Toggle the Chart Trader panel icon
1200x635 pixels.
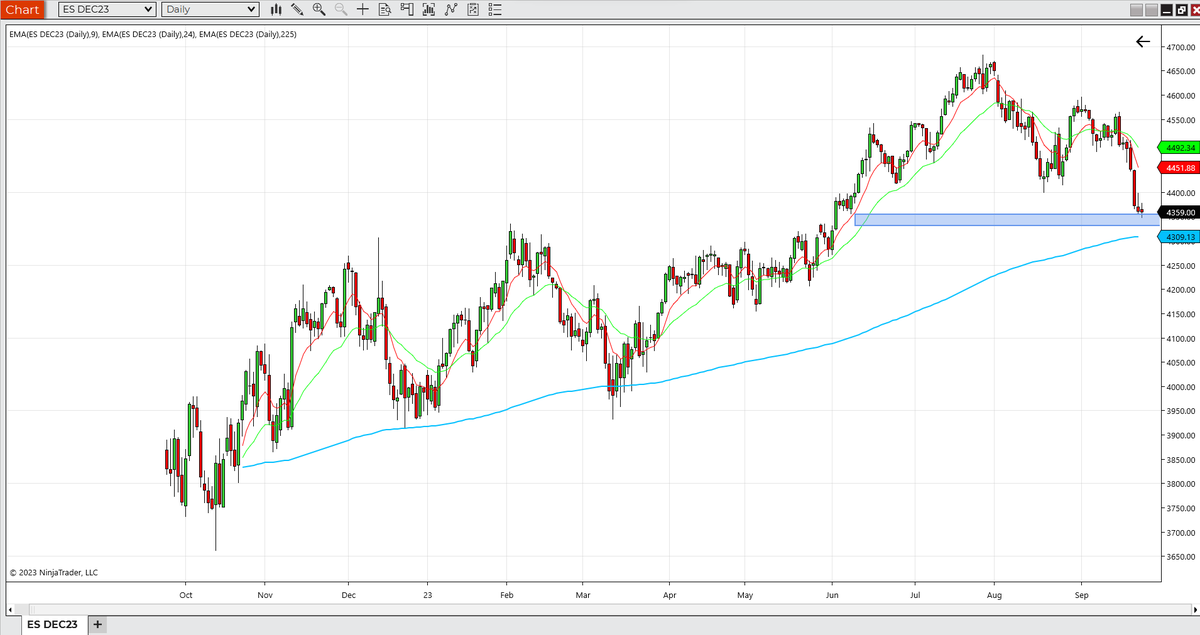pos(406,10)
